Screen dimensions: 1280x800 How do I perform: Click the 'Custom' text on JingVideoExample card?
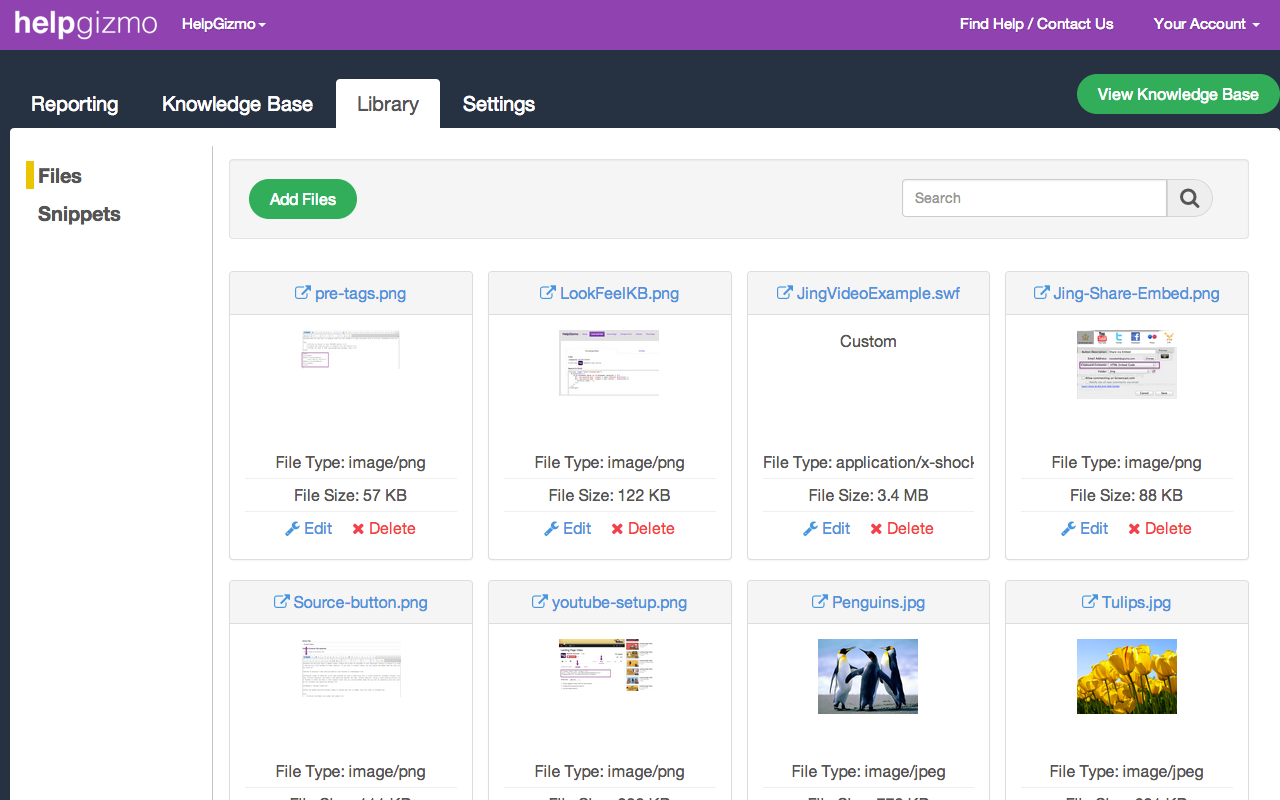point(868,341)
